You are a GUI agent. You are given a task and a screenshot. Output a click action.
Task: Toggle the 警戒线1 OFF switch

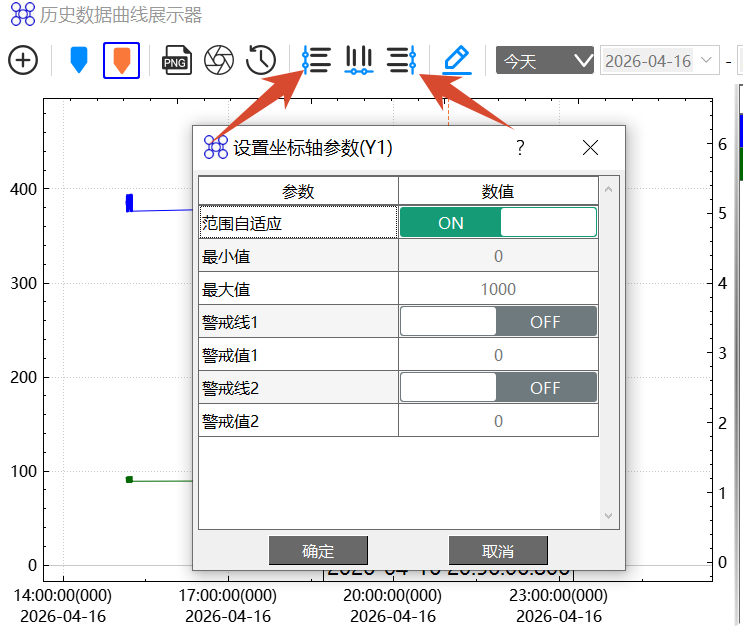(498, 322)
